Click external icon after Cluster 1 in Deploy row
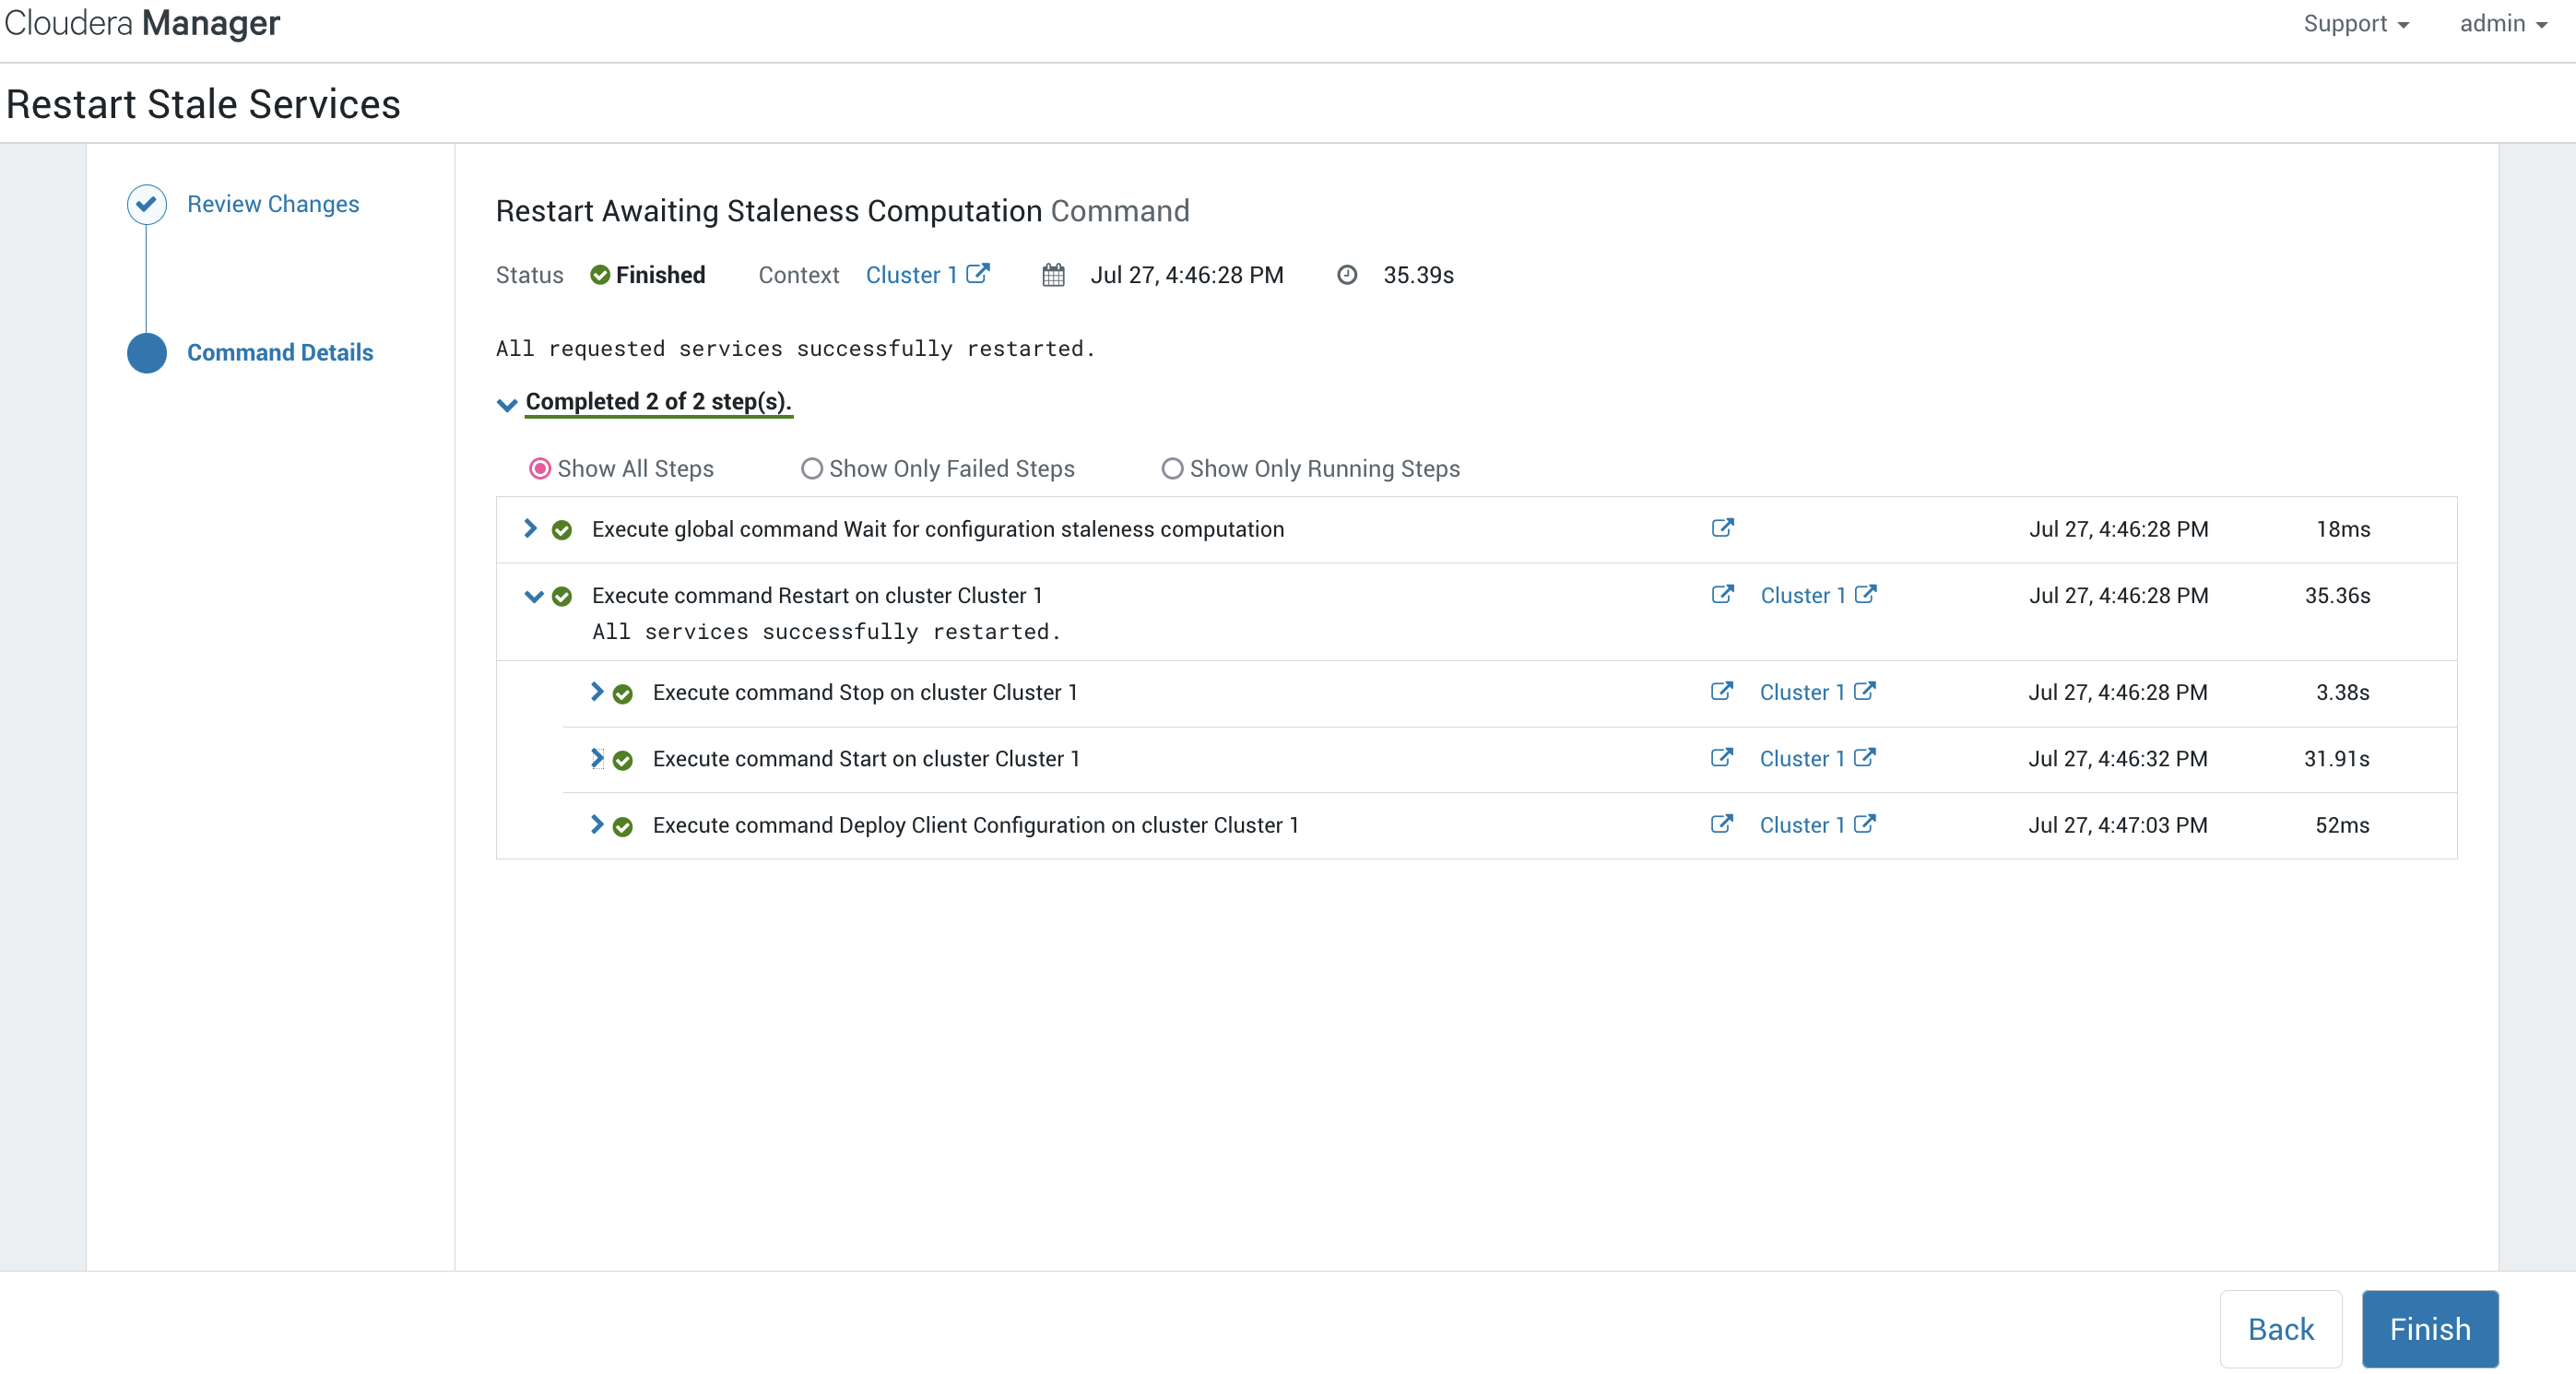Viewport: 2576px width, 1374px height. point(1864,824)
